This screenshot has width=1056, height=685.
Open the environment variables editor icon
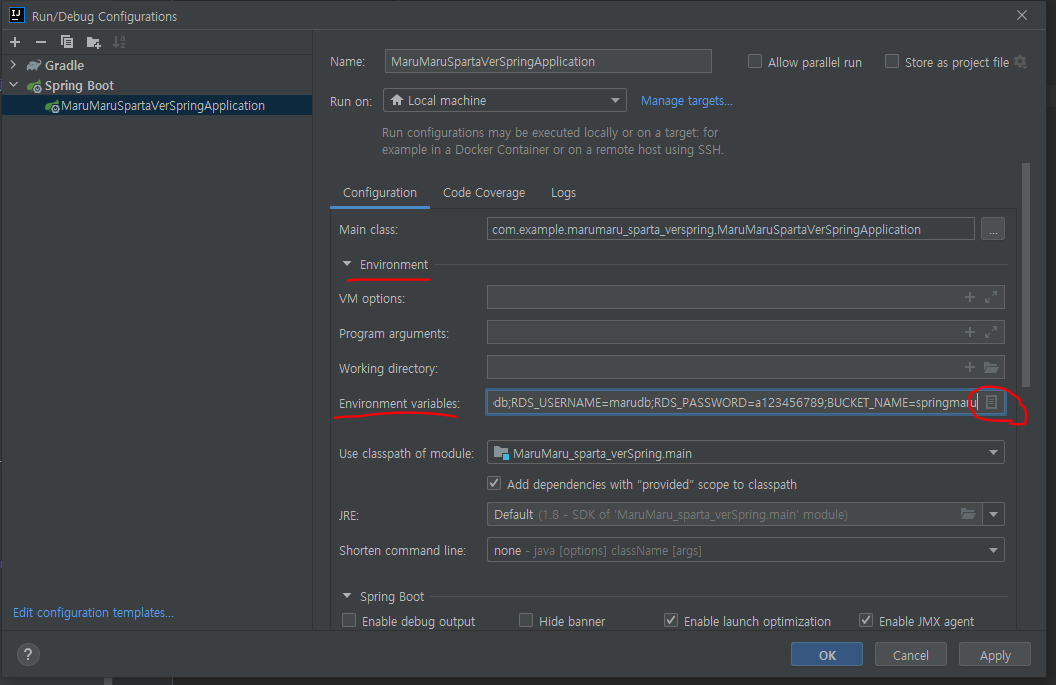pyautogui.click(x=991, y=402)
